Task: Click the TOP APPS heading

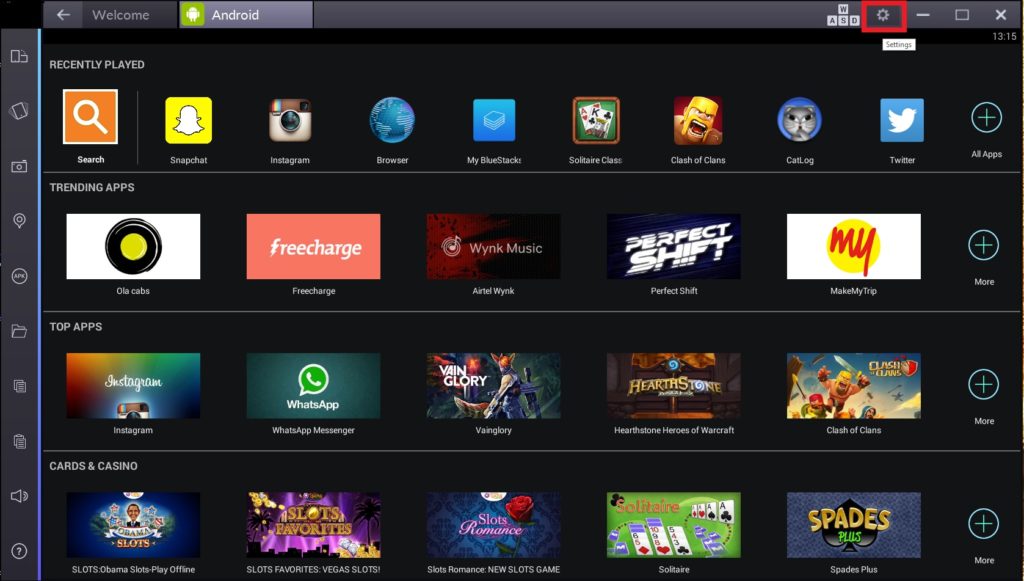Action: pos(76,327)
